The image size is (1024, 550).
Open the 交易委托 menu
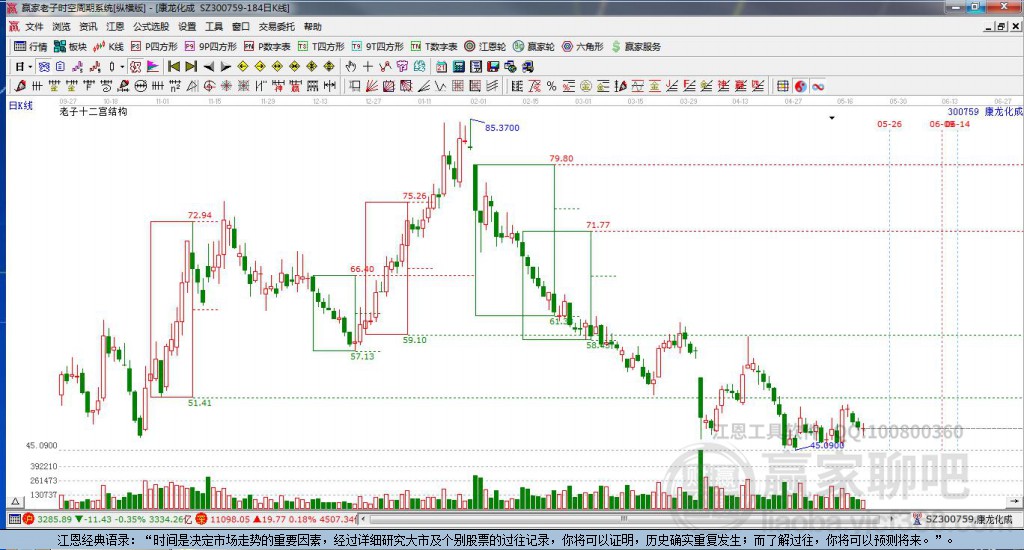tap(276, 27)
